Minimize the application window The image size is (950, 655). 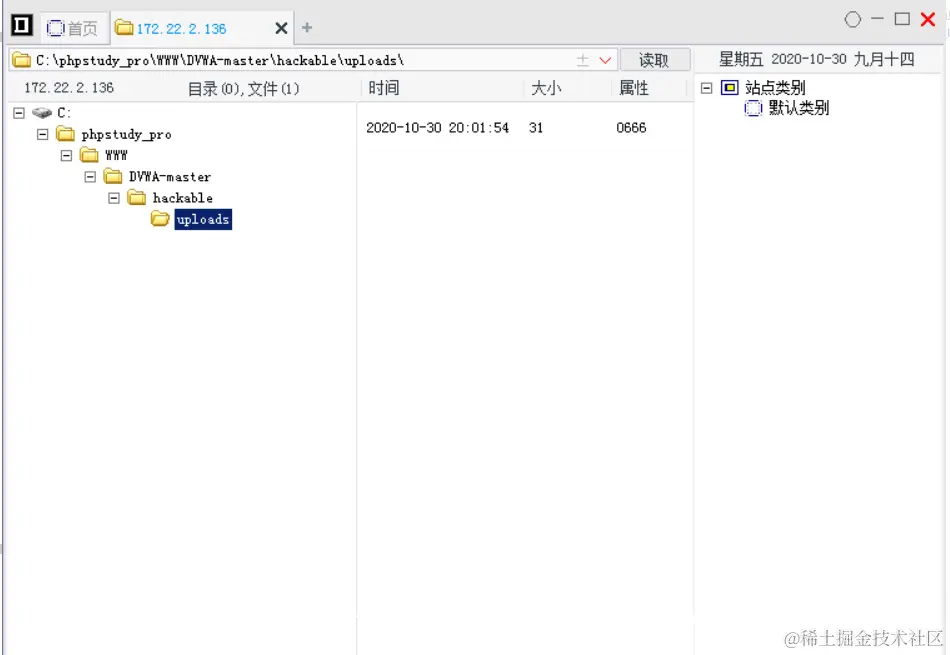tap(877, 19)
